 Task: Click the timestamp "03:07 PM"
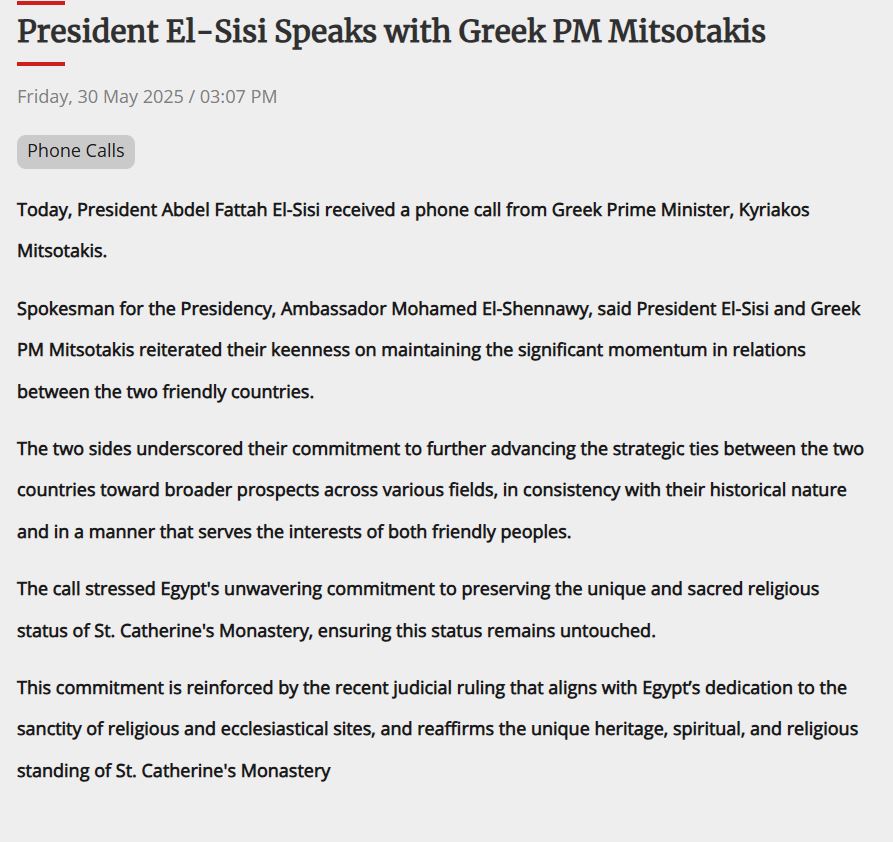coord(238,97)
